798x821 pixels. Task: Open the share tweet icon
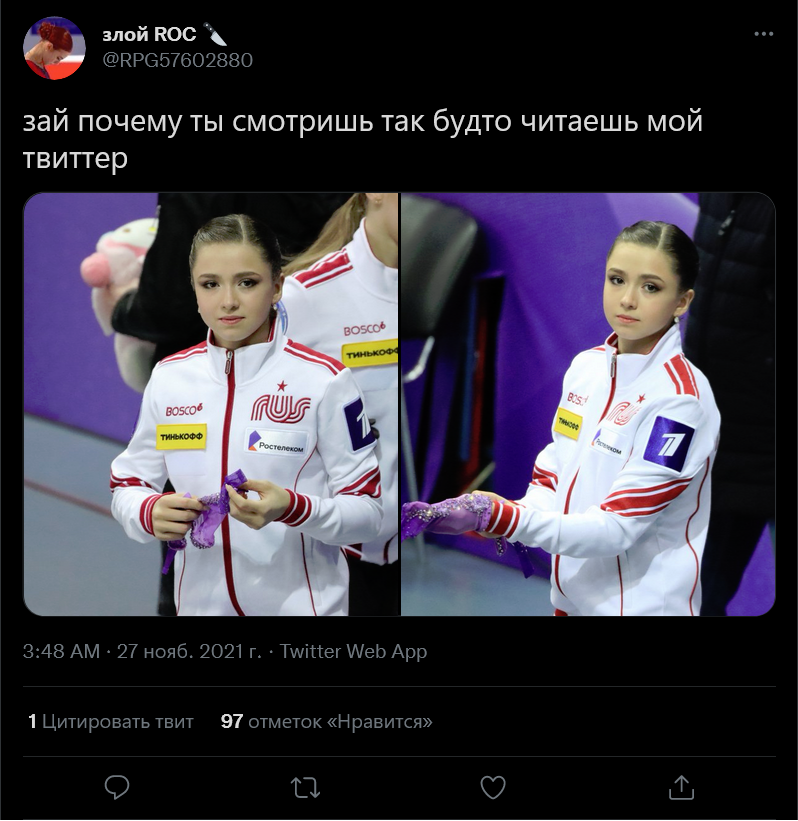point(681,787)
